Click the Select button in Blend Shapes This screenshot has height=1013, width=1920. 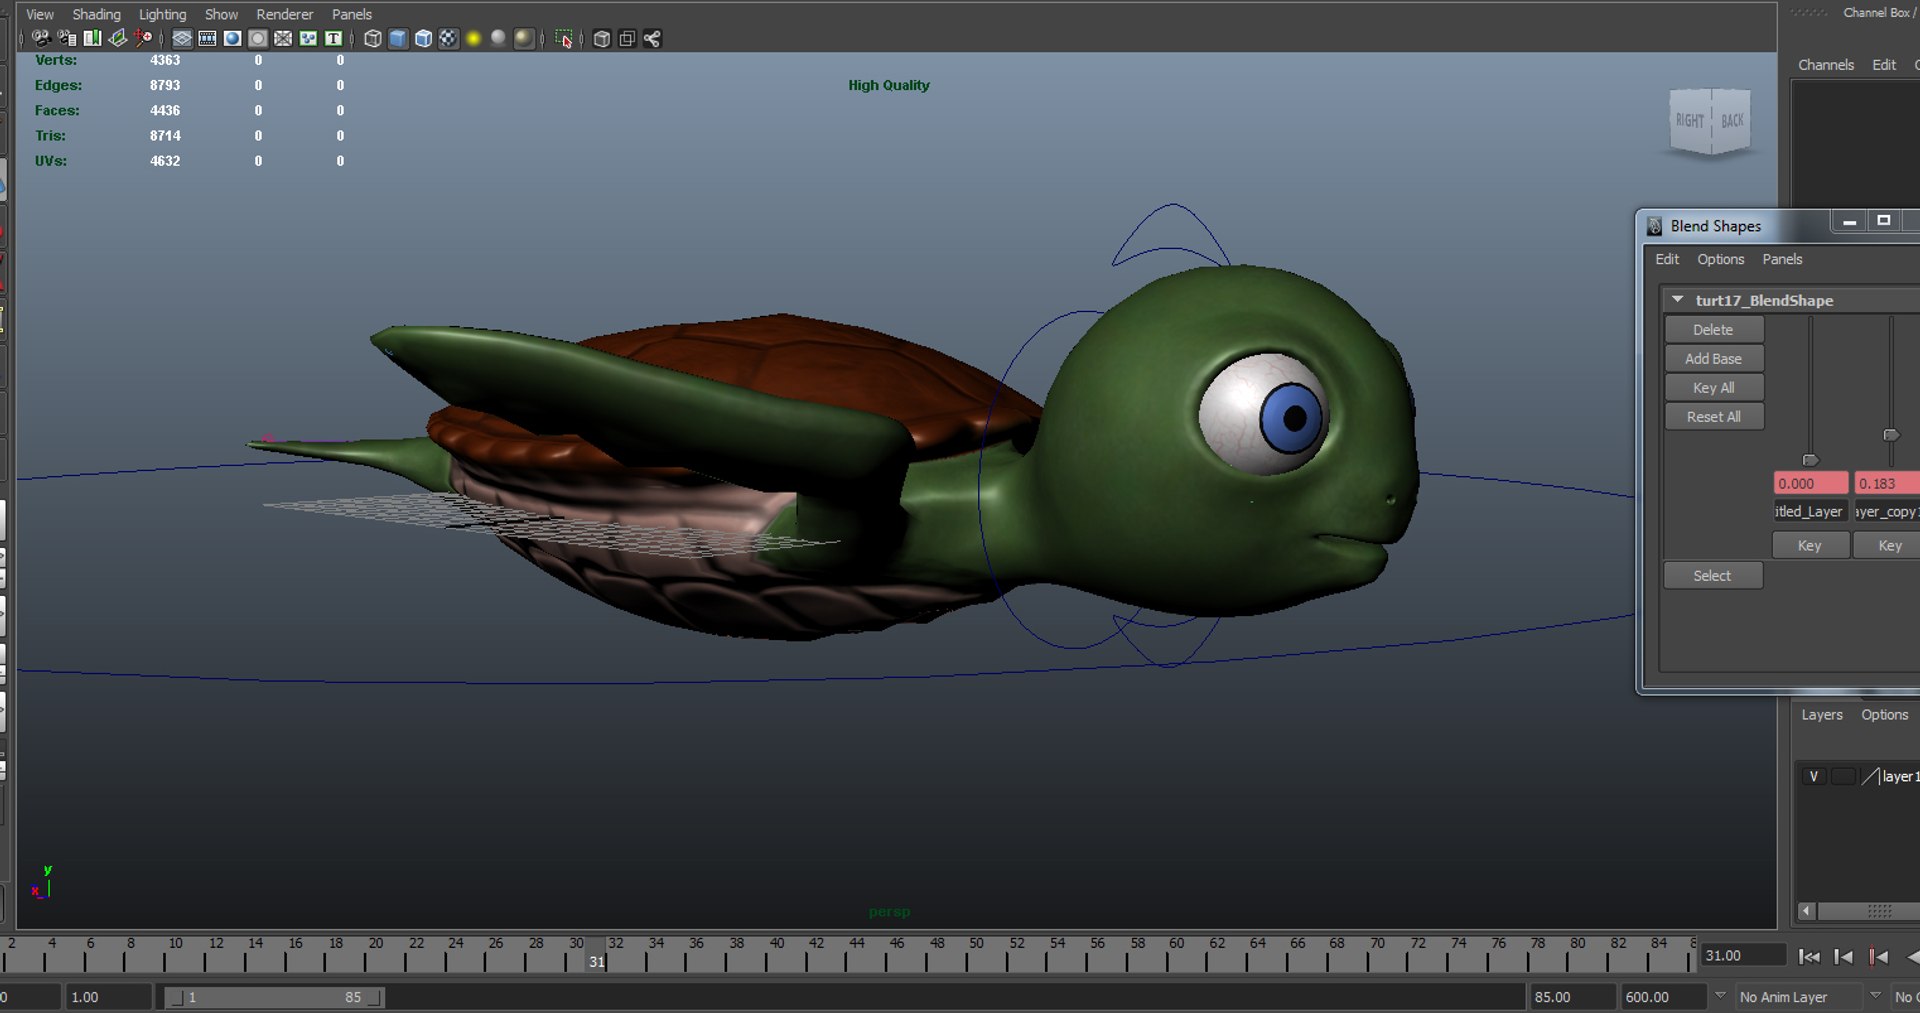point(1712,575)
